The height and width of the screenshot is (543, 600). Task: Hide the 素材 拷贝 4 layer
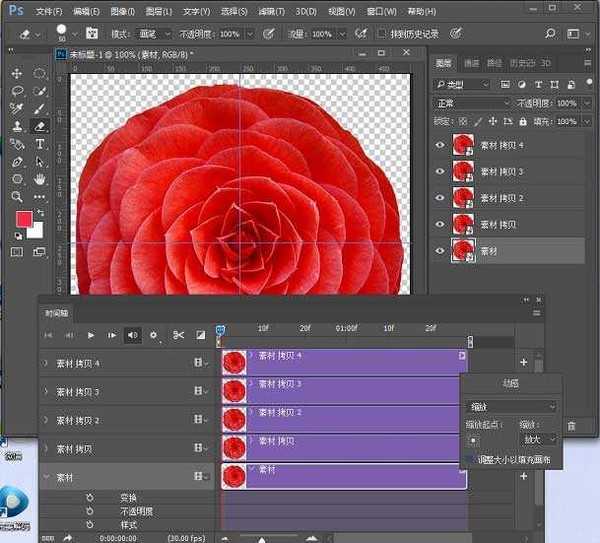[x=441, y=145]
